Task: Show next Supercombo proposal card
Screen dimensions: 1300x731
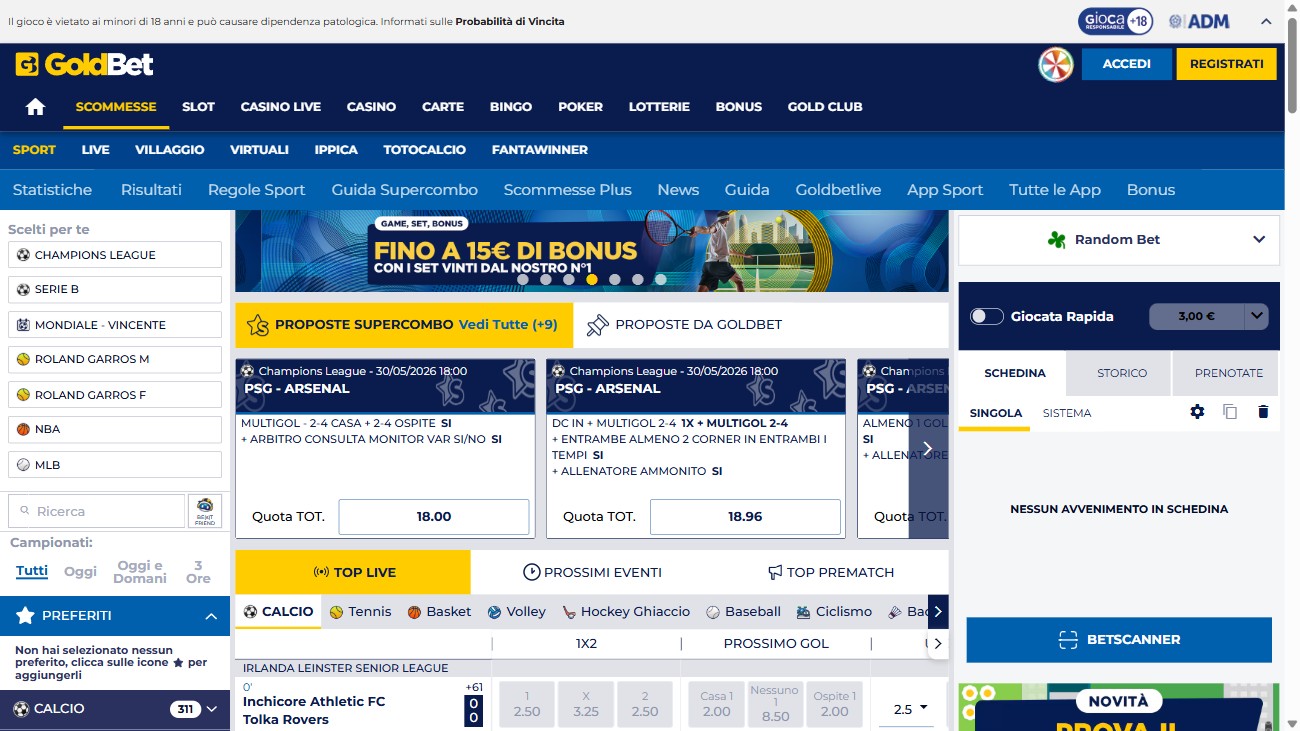Action: click(x=928, y=448)
